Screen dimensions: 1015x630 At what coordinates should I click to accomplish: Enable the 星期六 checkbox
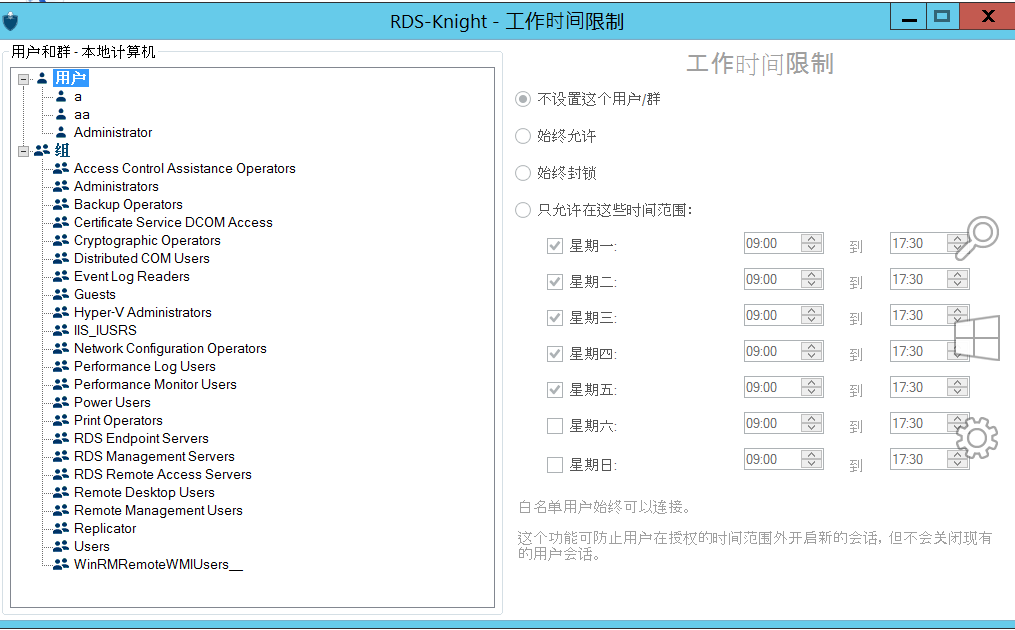click(x=555, y=426)
